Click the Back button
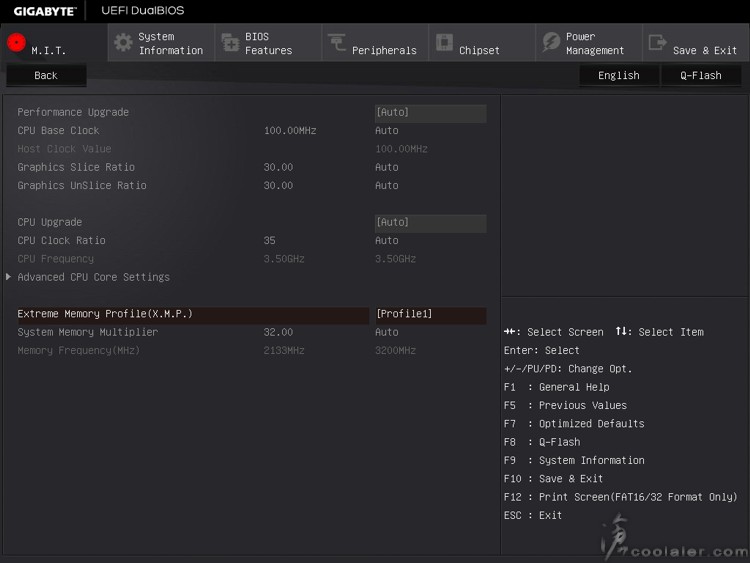Image resolution: width=750 pixels, height=563 pixels. tap(46, 76)
